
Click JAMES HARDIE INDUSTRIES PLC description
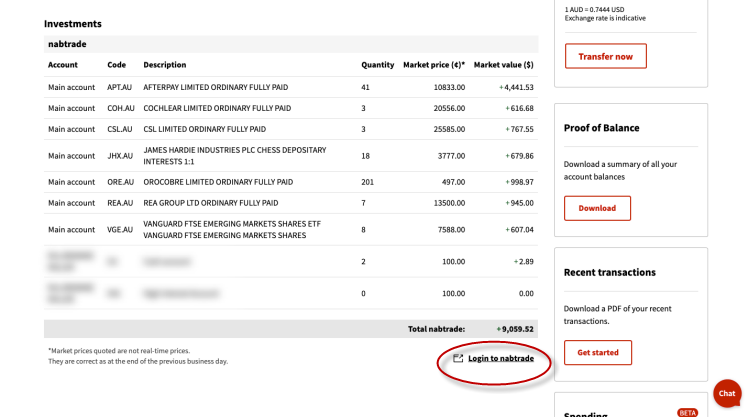235,156
